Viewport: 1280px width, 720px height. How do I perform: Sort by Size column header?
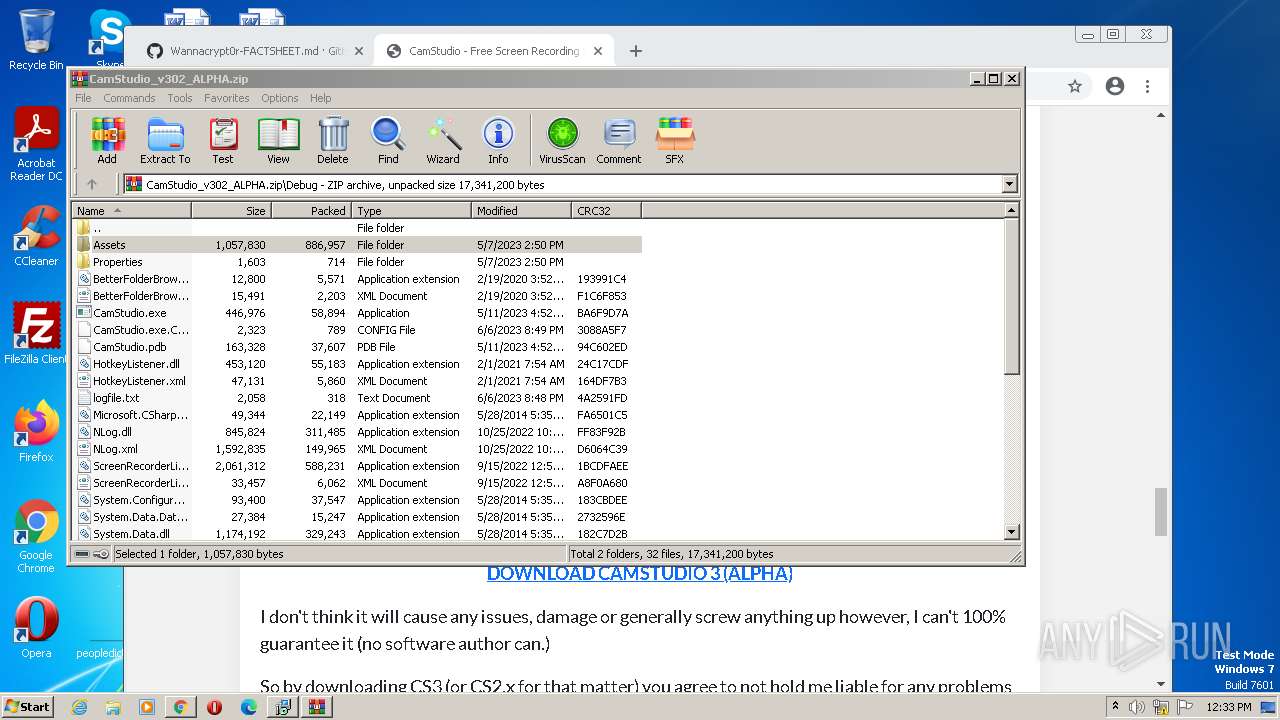pyautogui.click(x=231, y=210)
